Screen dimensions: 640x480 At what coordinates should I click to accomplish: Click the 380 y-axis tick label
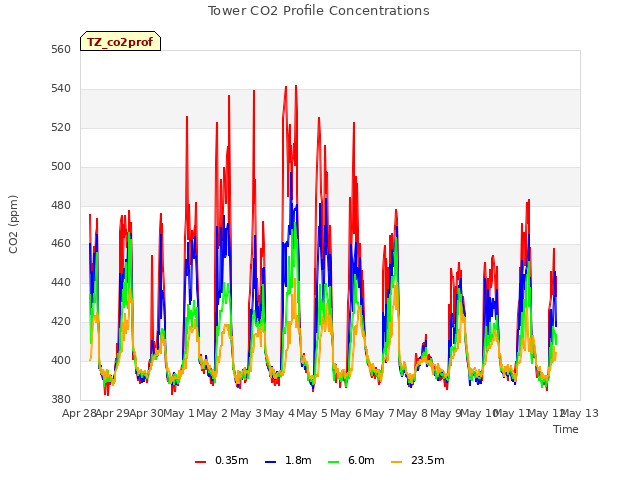click(x=61, y=399)
